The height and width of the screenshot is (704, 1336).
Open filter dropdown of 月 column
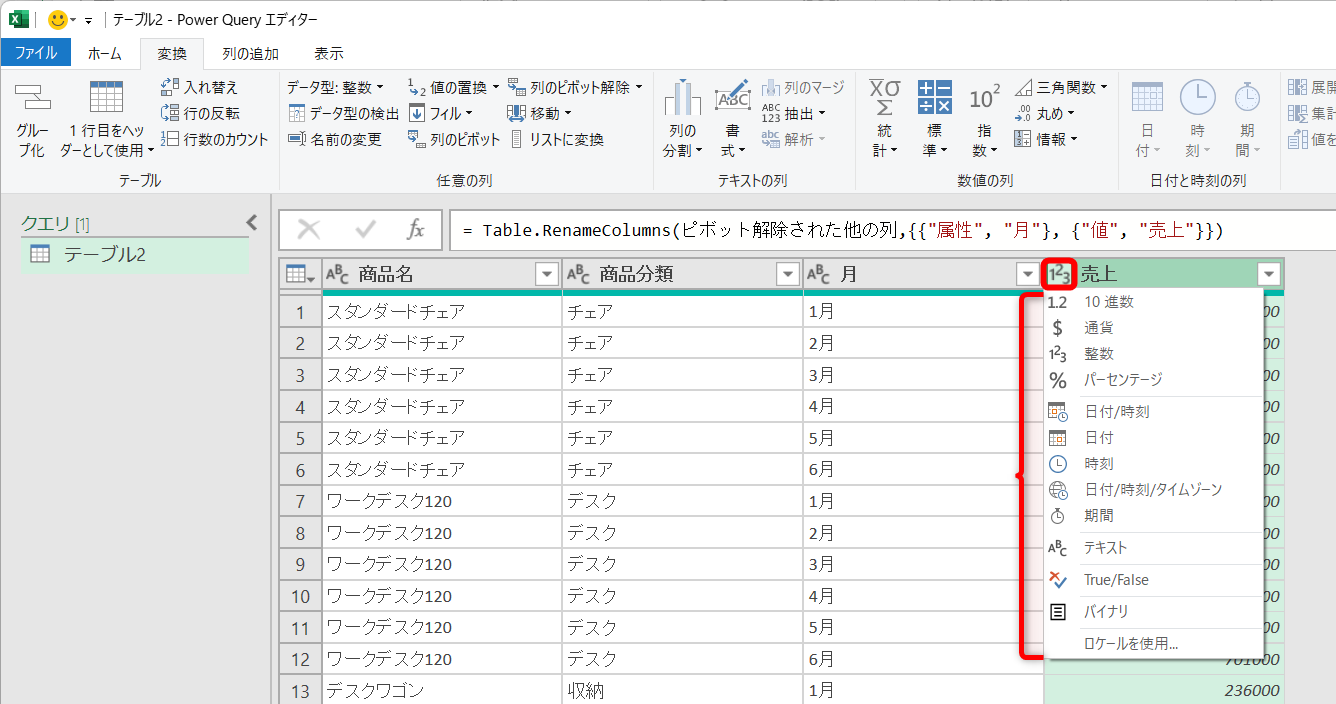pos(1027,274)
